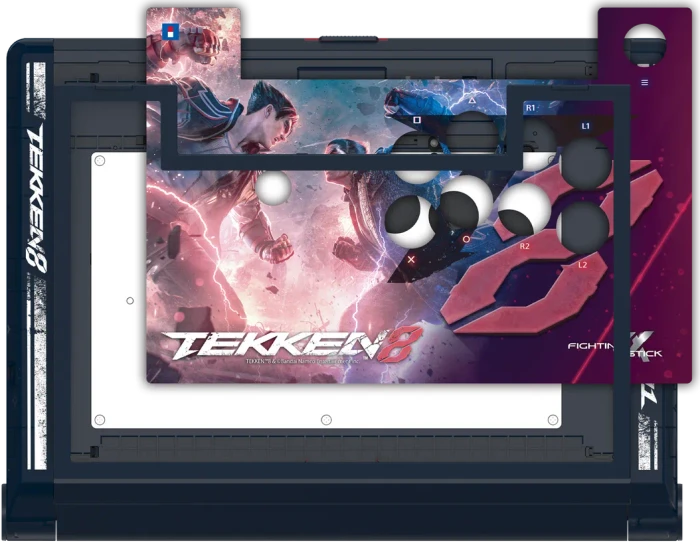Click the top-left screw hole on the white plate
The image size is (700, 543).
pyautogui.click(x=100, y=161)
